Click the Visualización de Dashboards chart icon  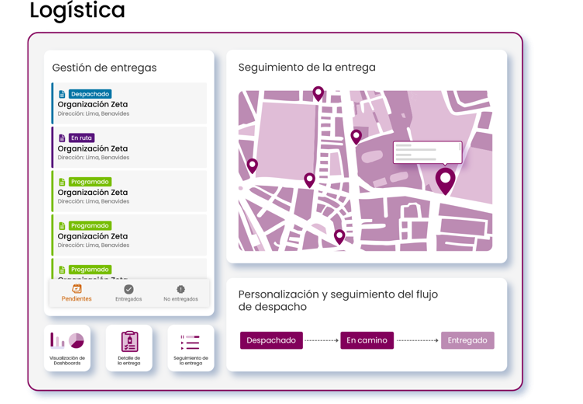tap(67, 340)
